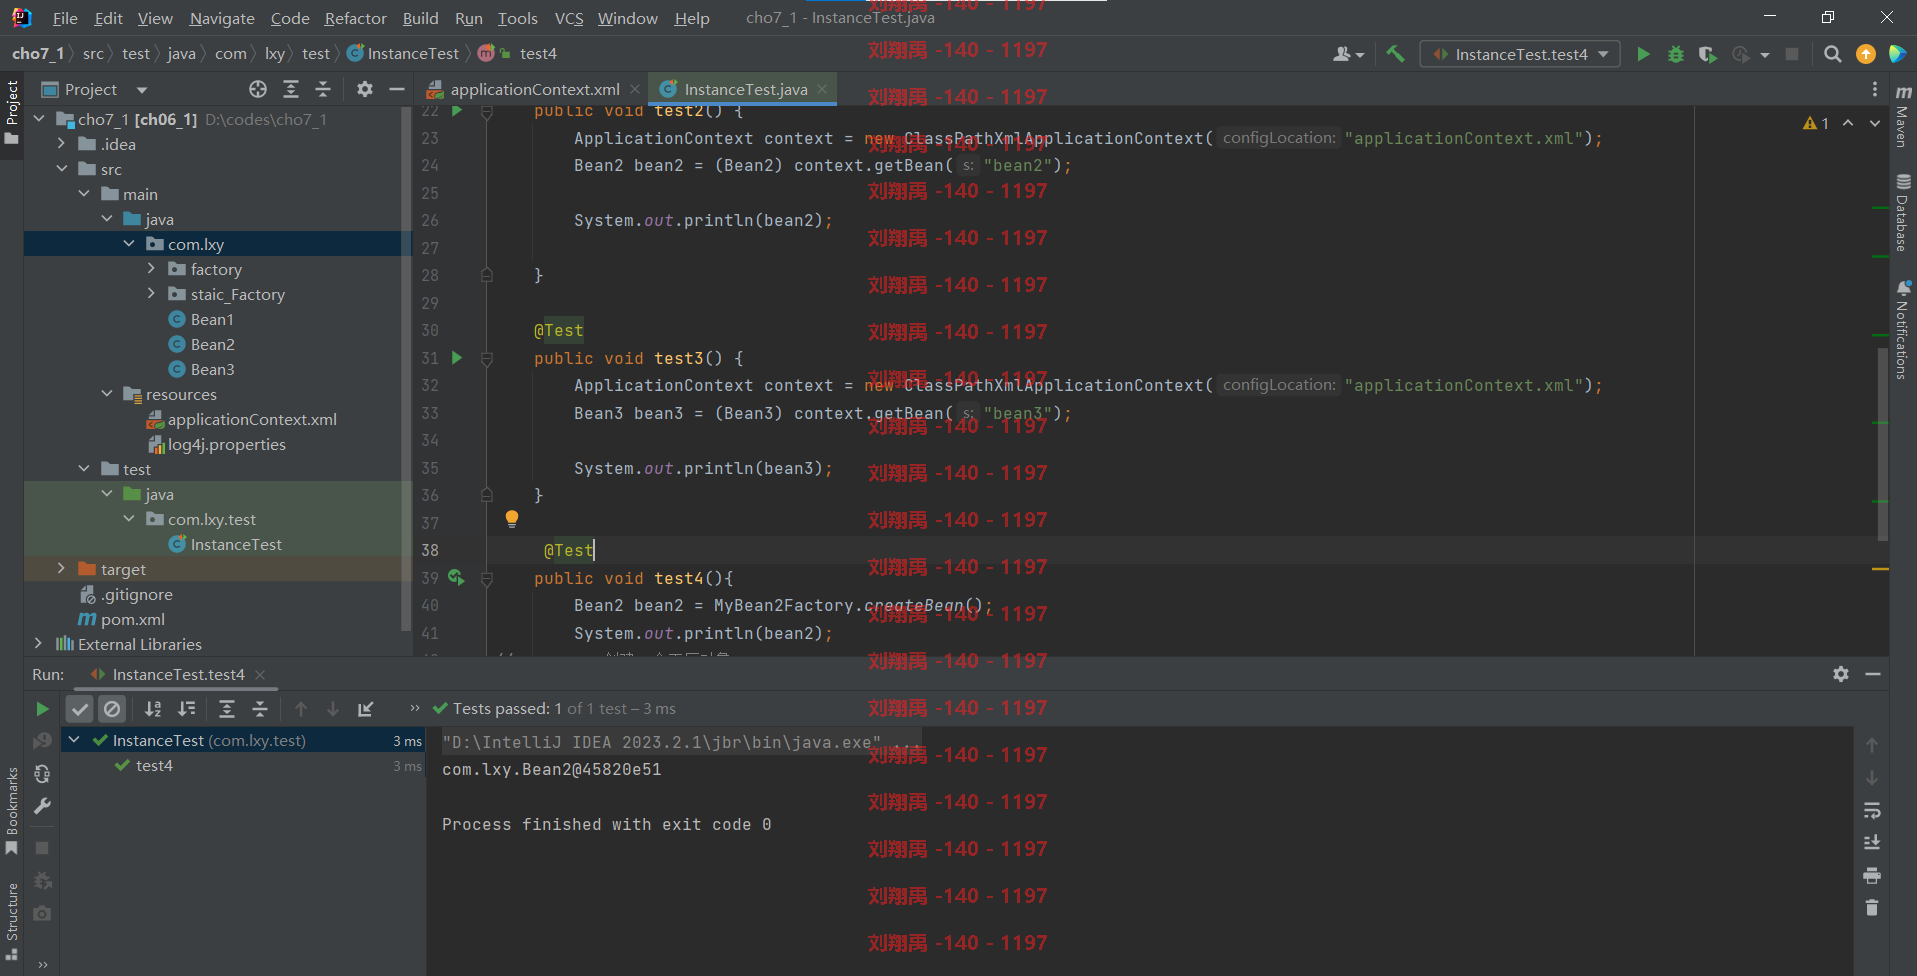Image resolution: width=1917 pixels, height=976 pixels.
Task: Open the VCS menu
Action: click(569, 18)
